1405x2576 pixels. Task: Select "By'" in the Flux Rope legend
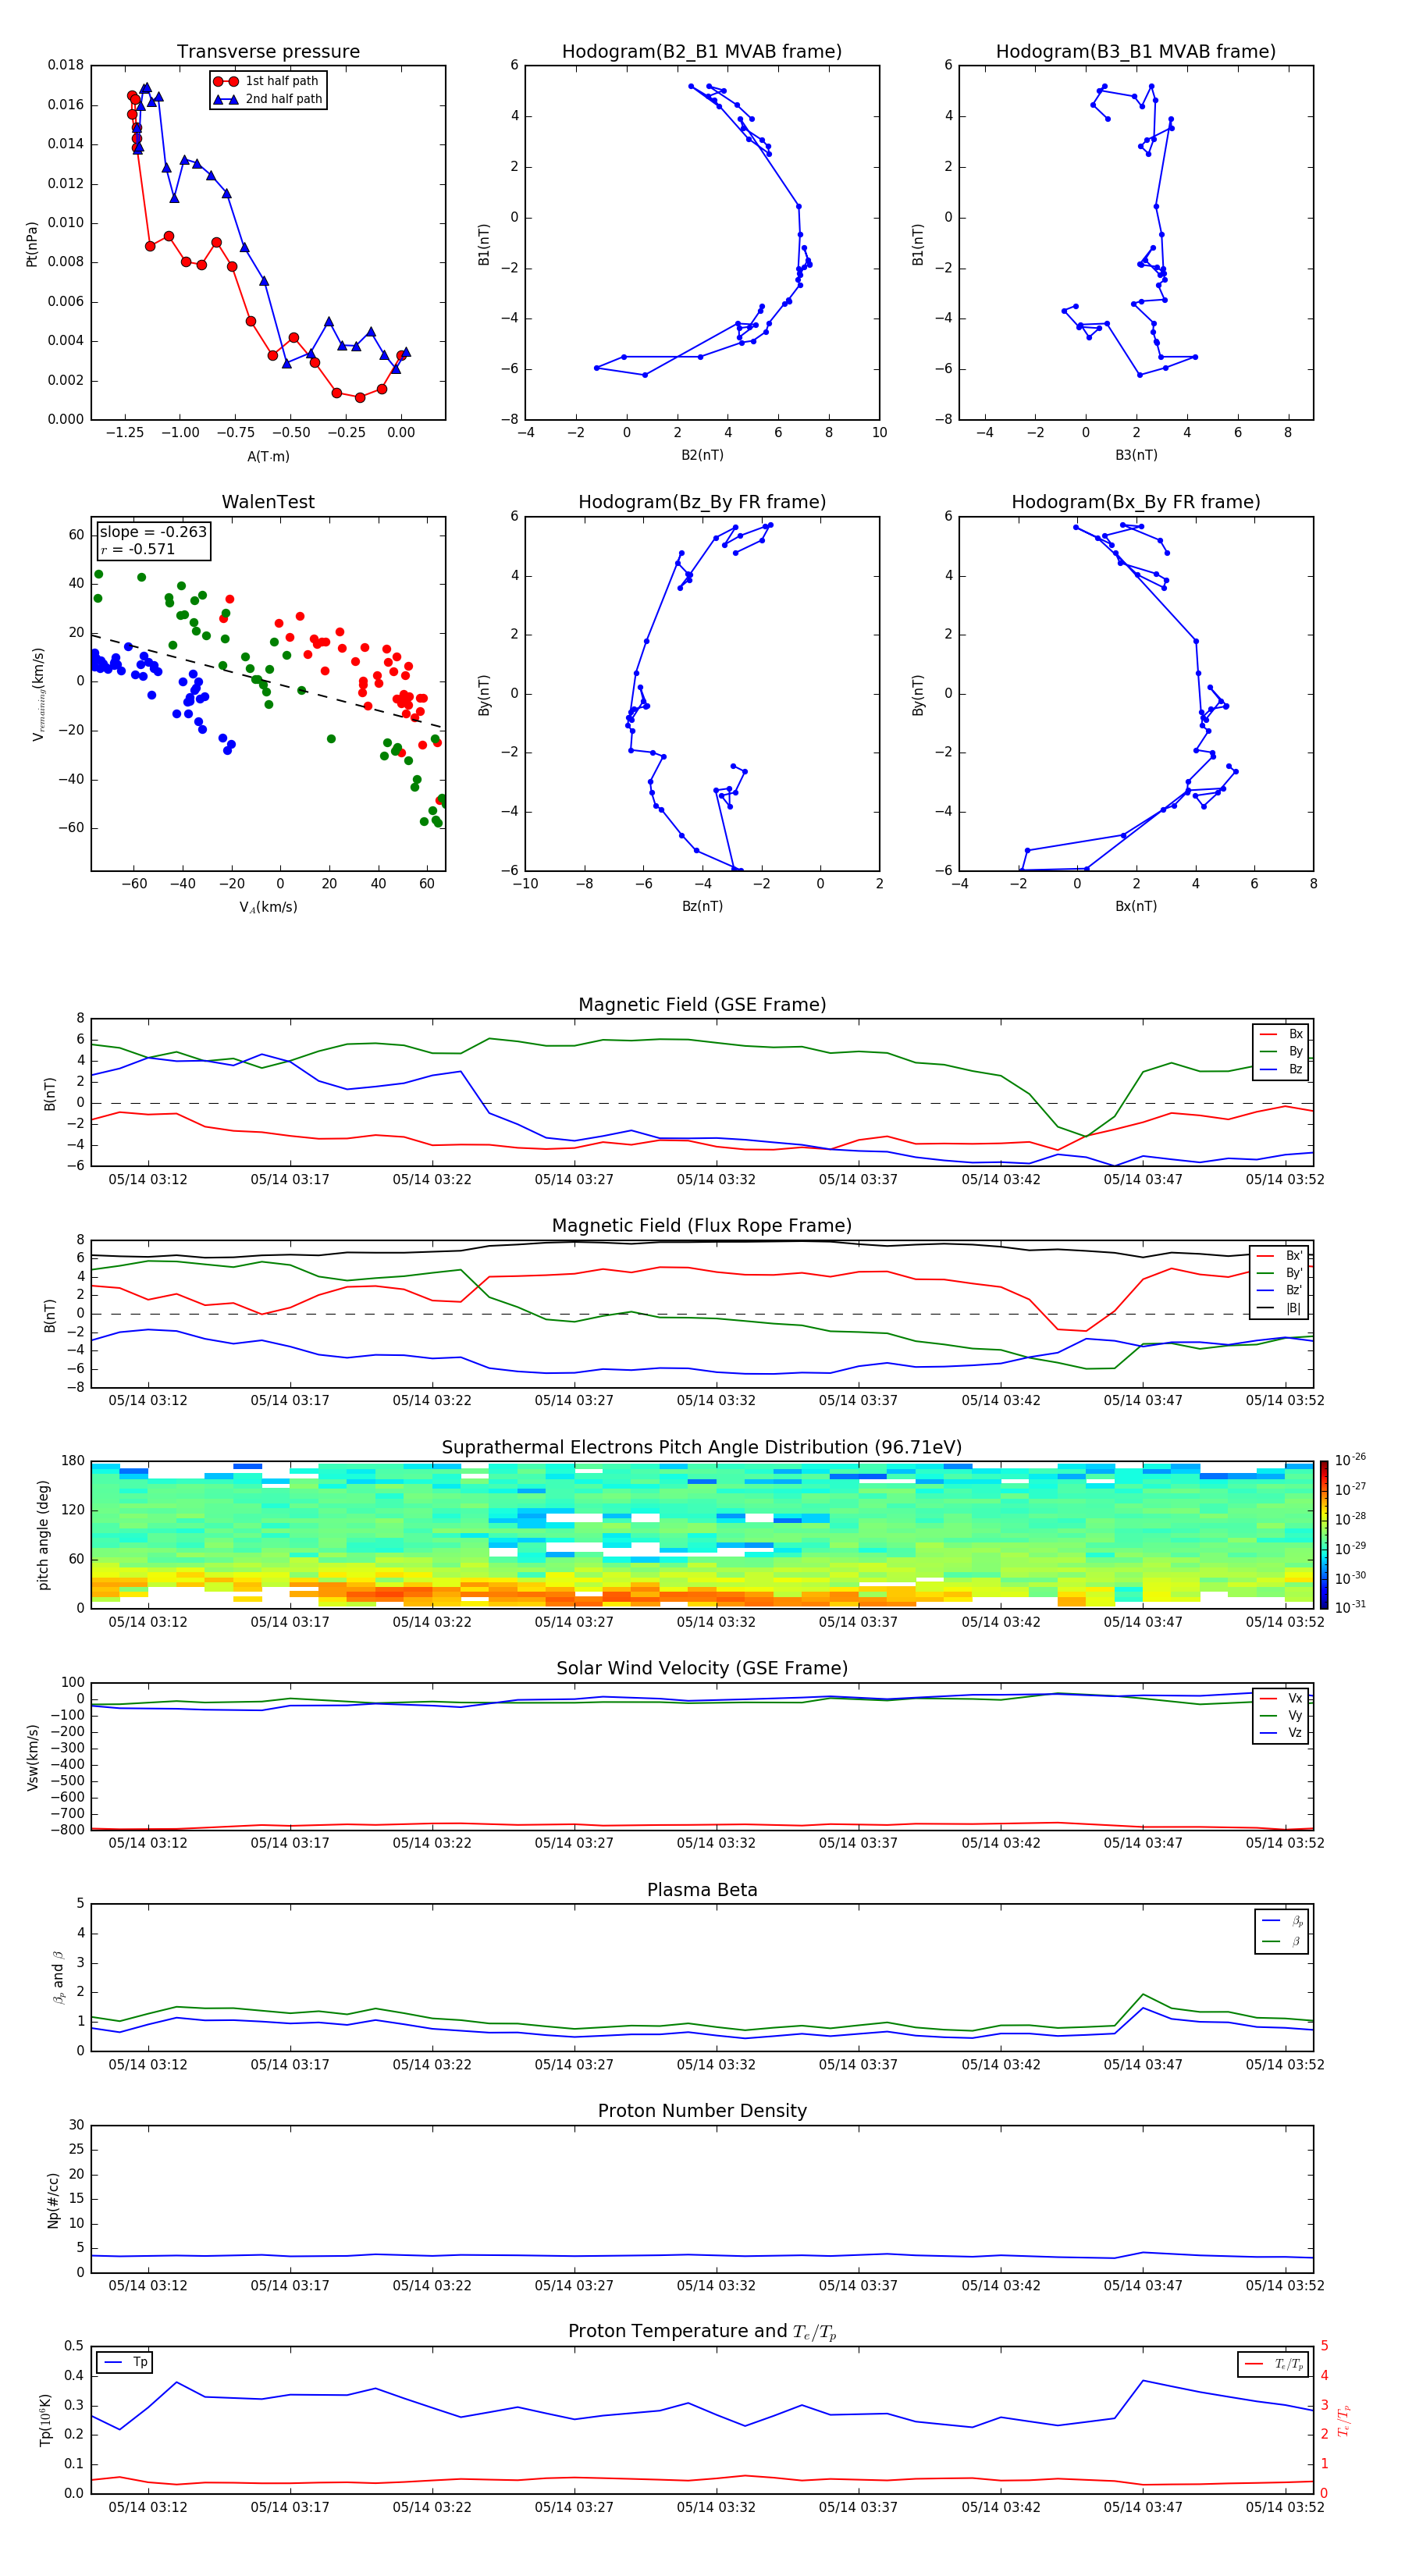pos(1280,1273)
